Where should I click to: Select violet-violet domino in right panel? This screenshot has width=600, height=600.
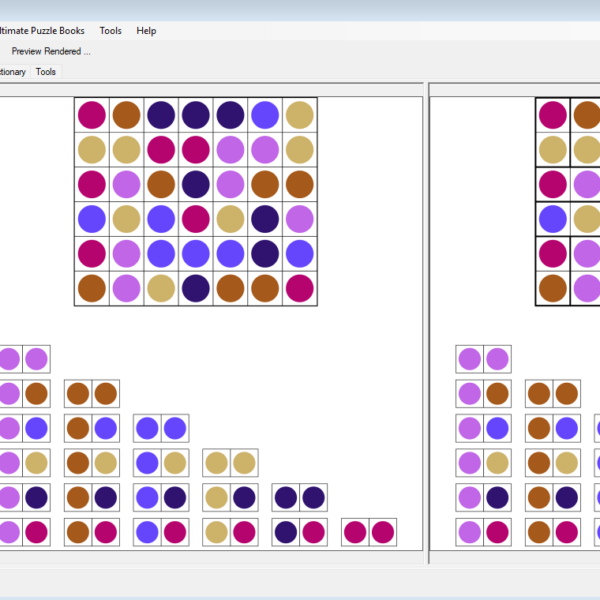483,359
